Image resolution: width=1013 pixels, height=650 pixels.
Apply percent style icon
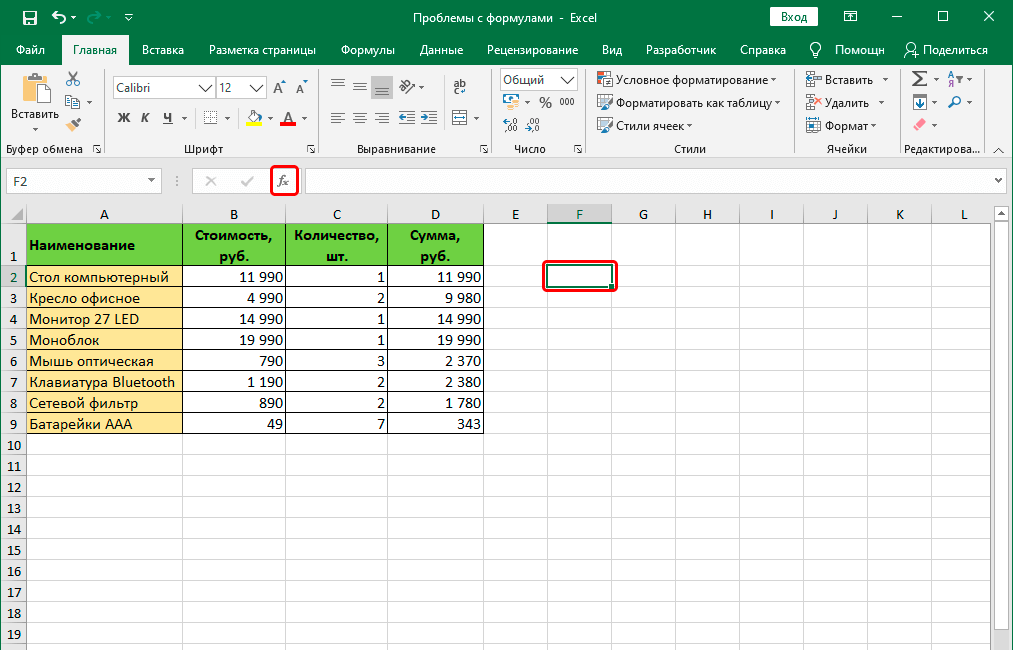545,103
